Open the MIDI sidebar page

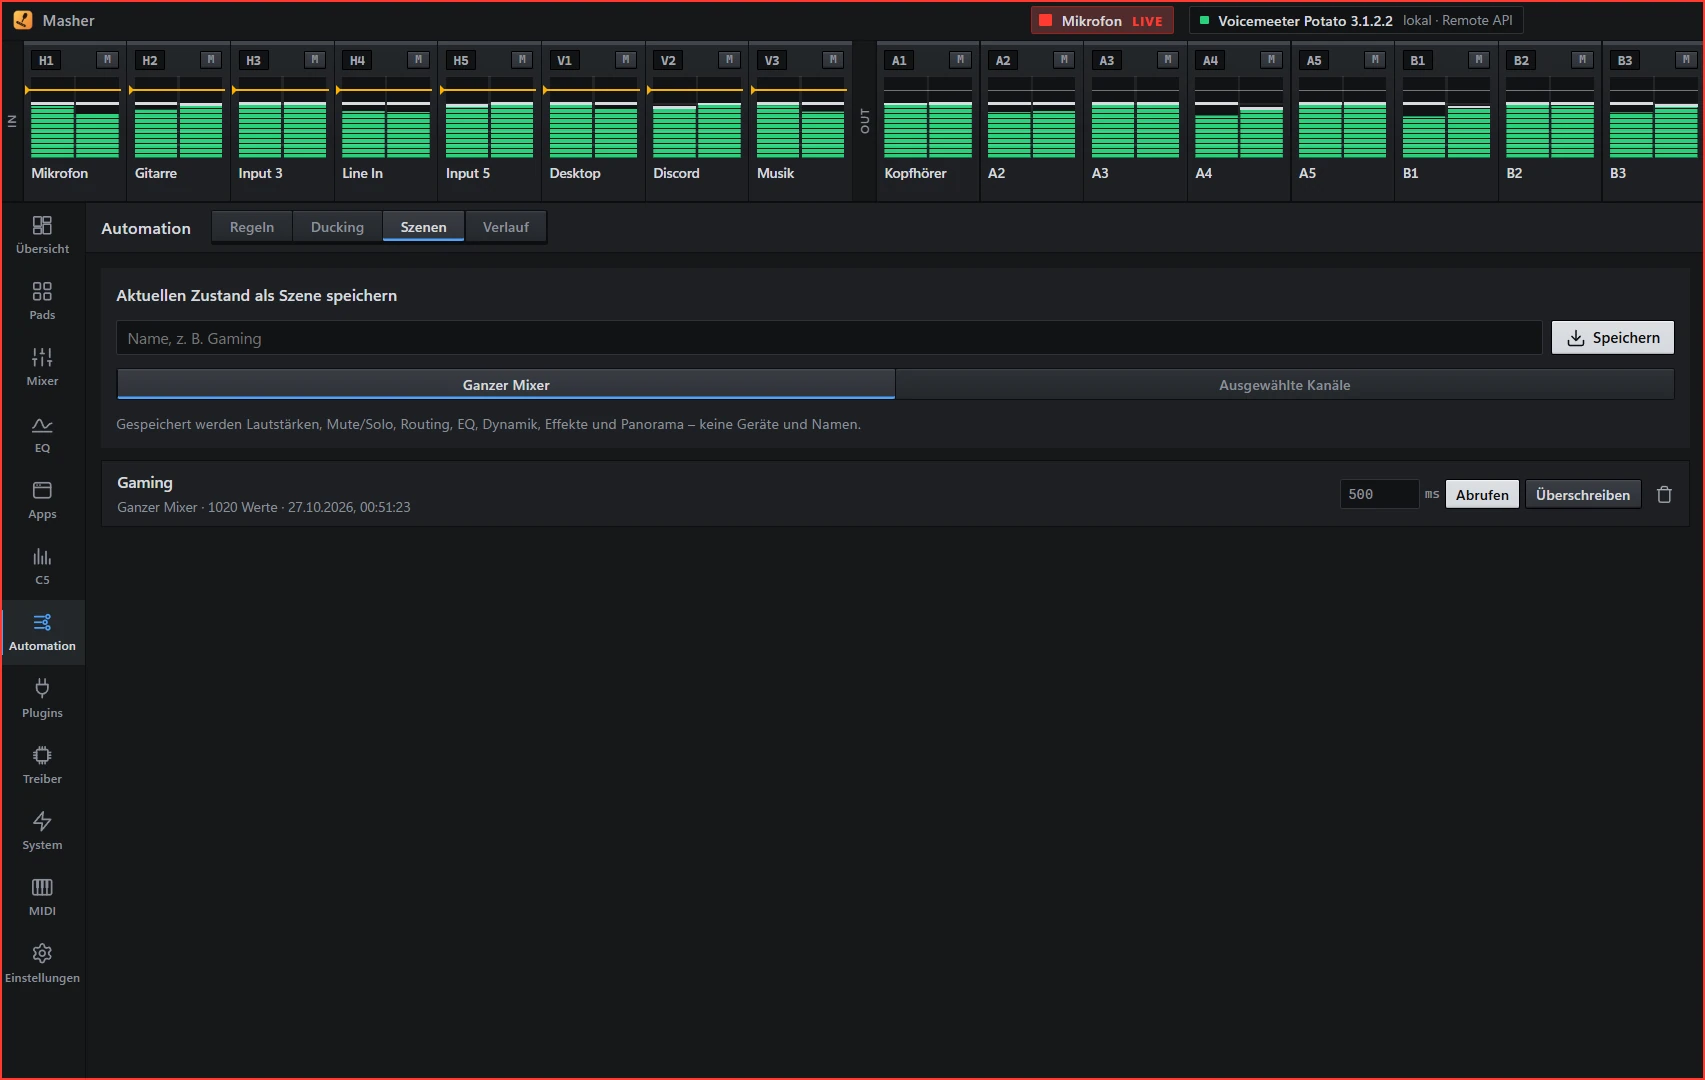click(x=42, y=897)
